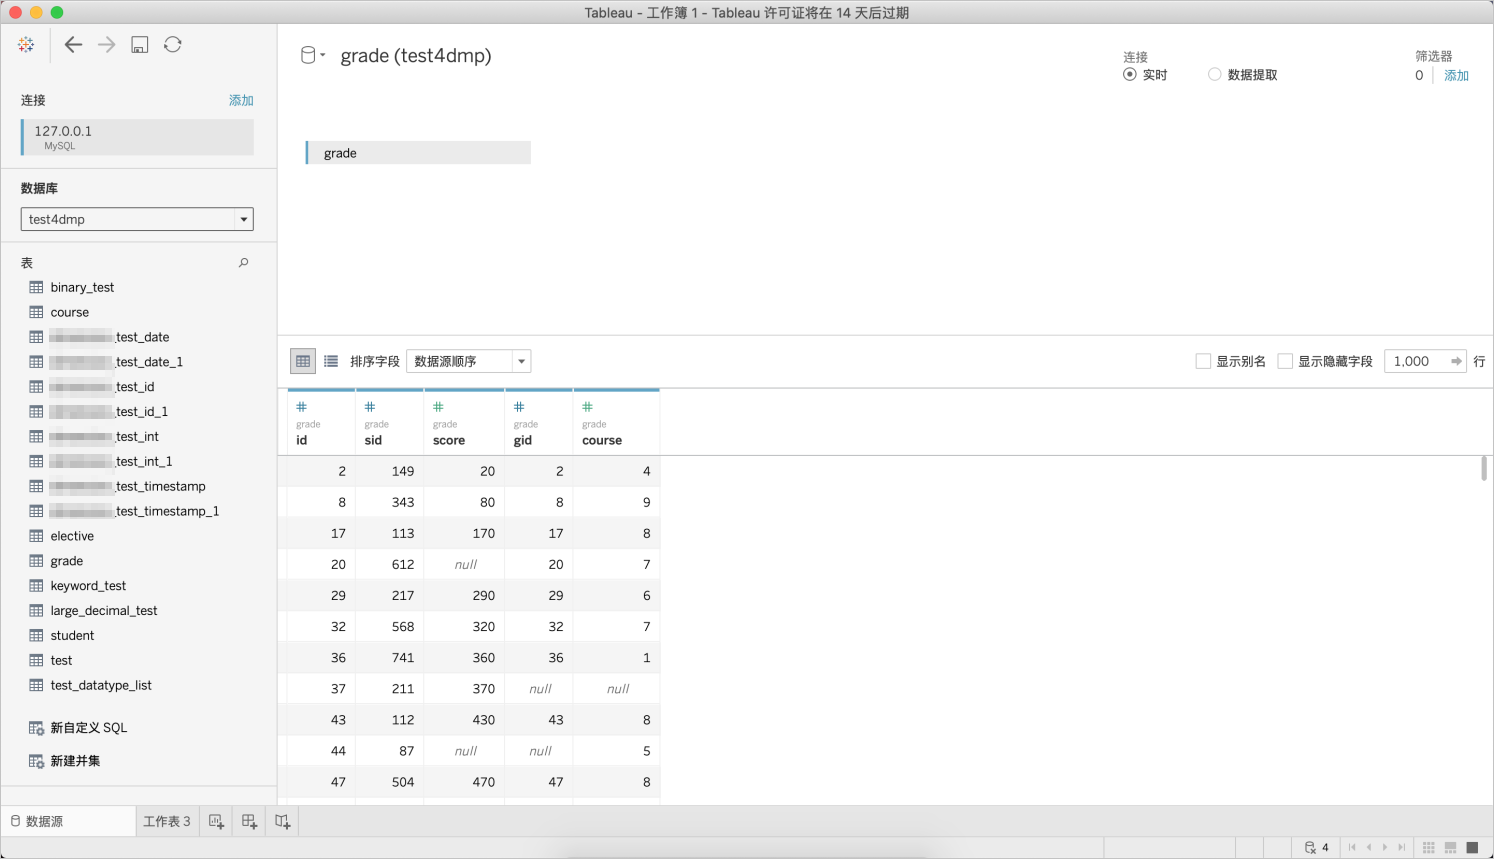1494x859 pixels.
Task: Jump to last sheet navigation arrow
Action: pos(1402,847)
